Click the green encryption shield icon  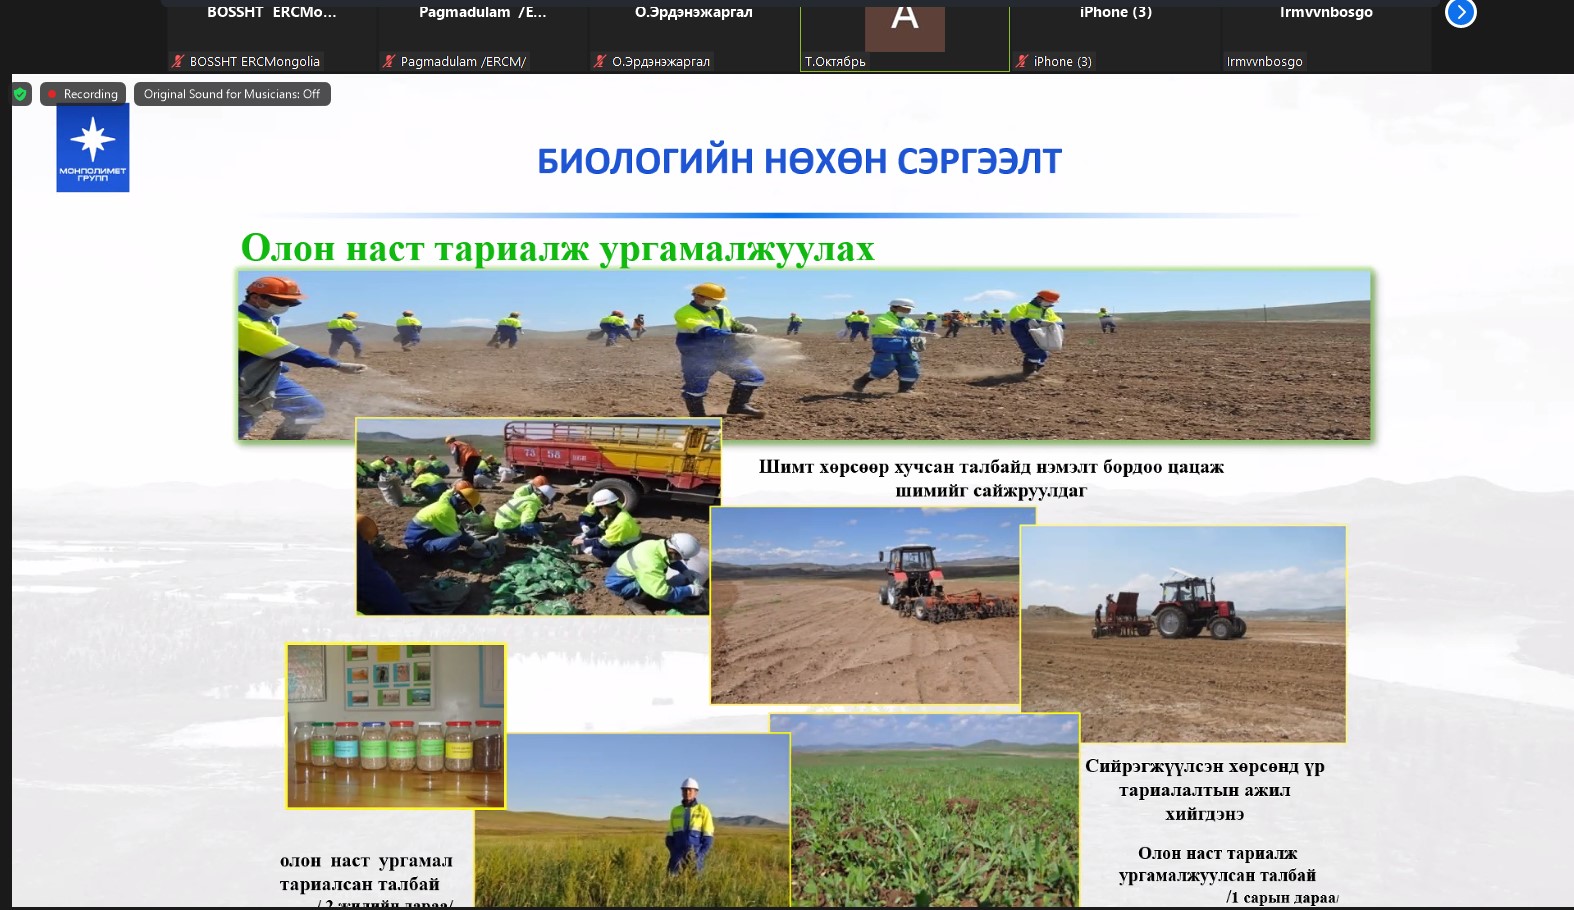click(20, 94)
